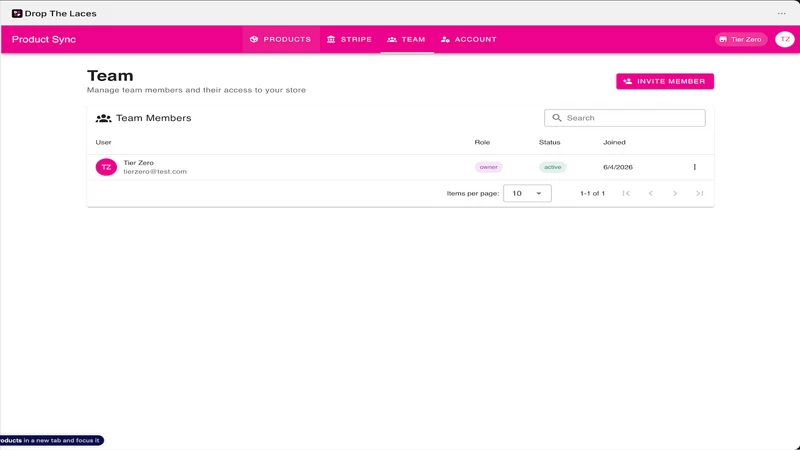Click the Tier Zero member name
This screenshot has height=450, width=800.
139,163
